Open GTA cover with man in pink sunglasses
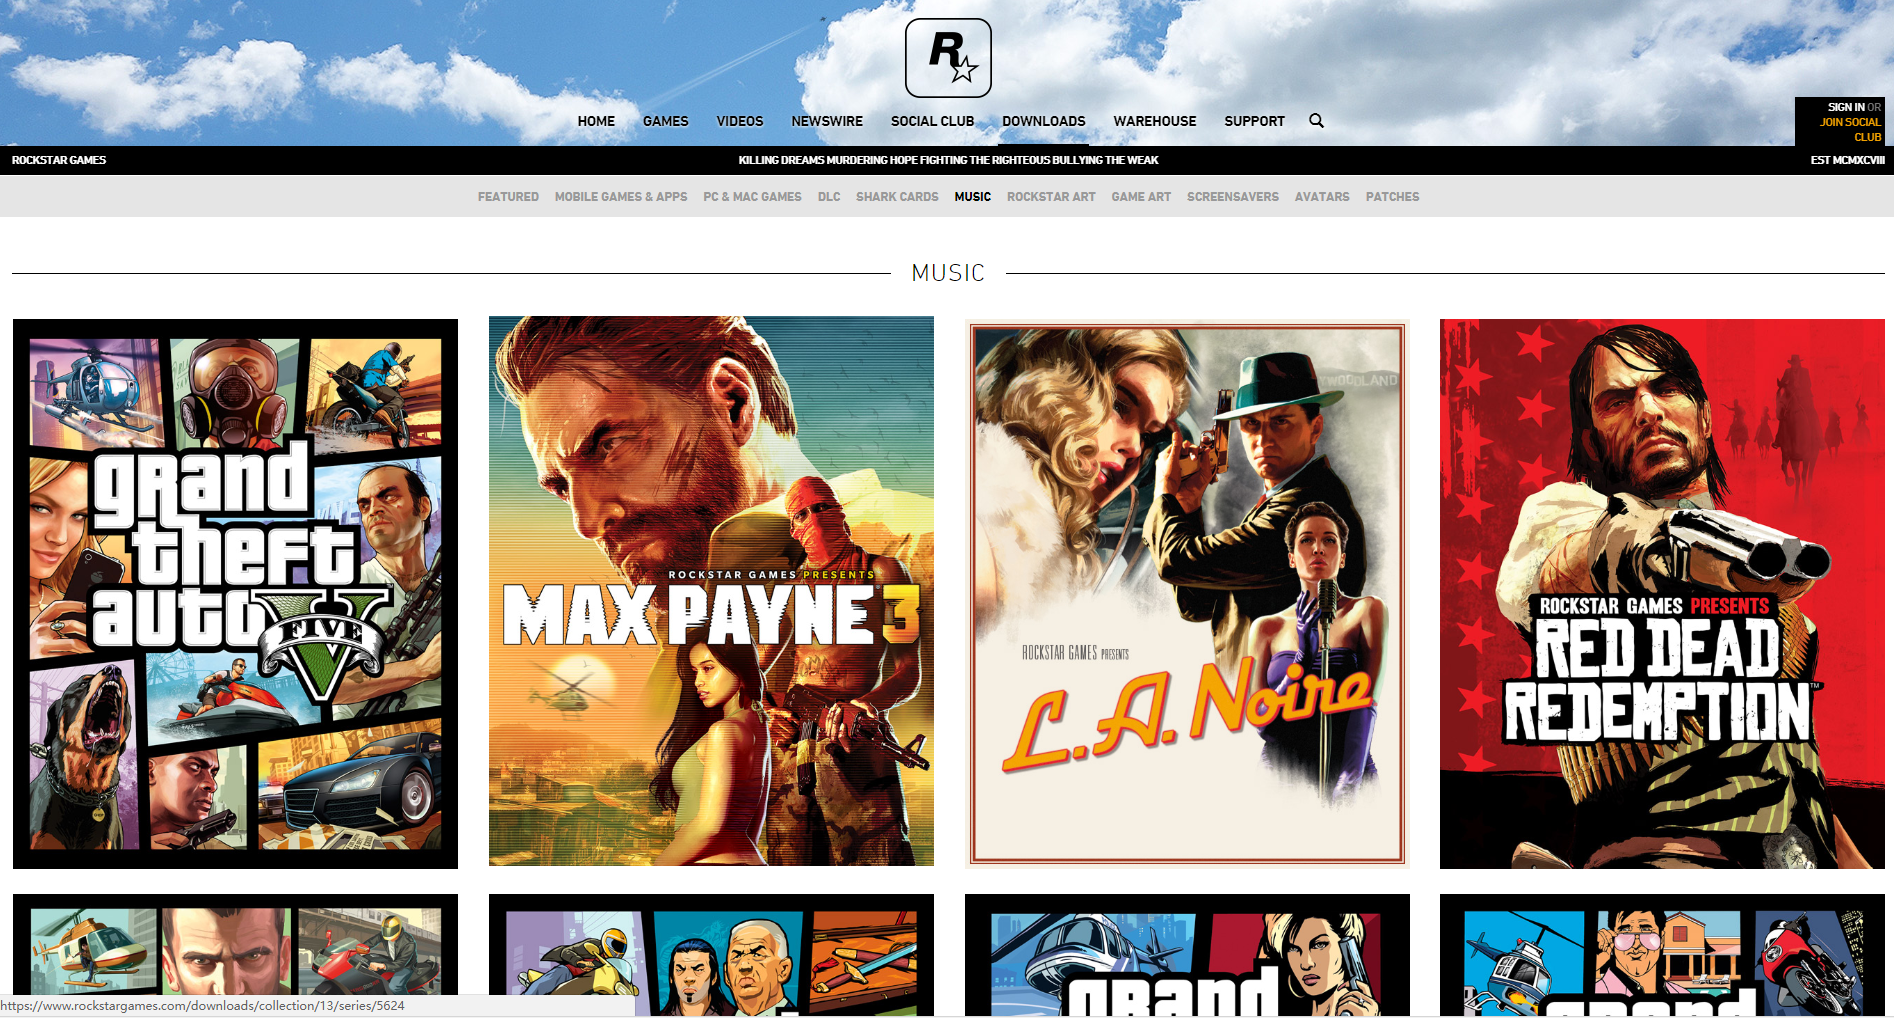The width and height of the screenshot is (1894, 1018). pyautogui.click(x=1662, y=955)
